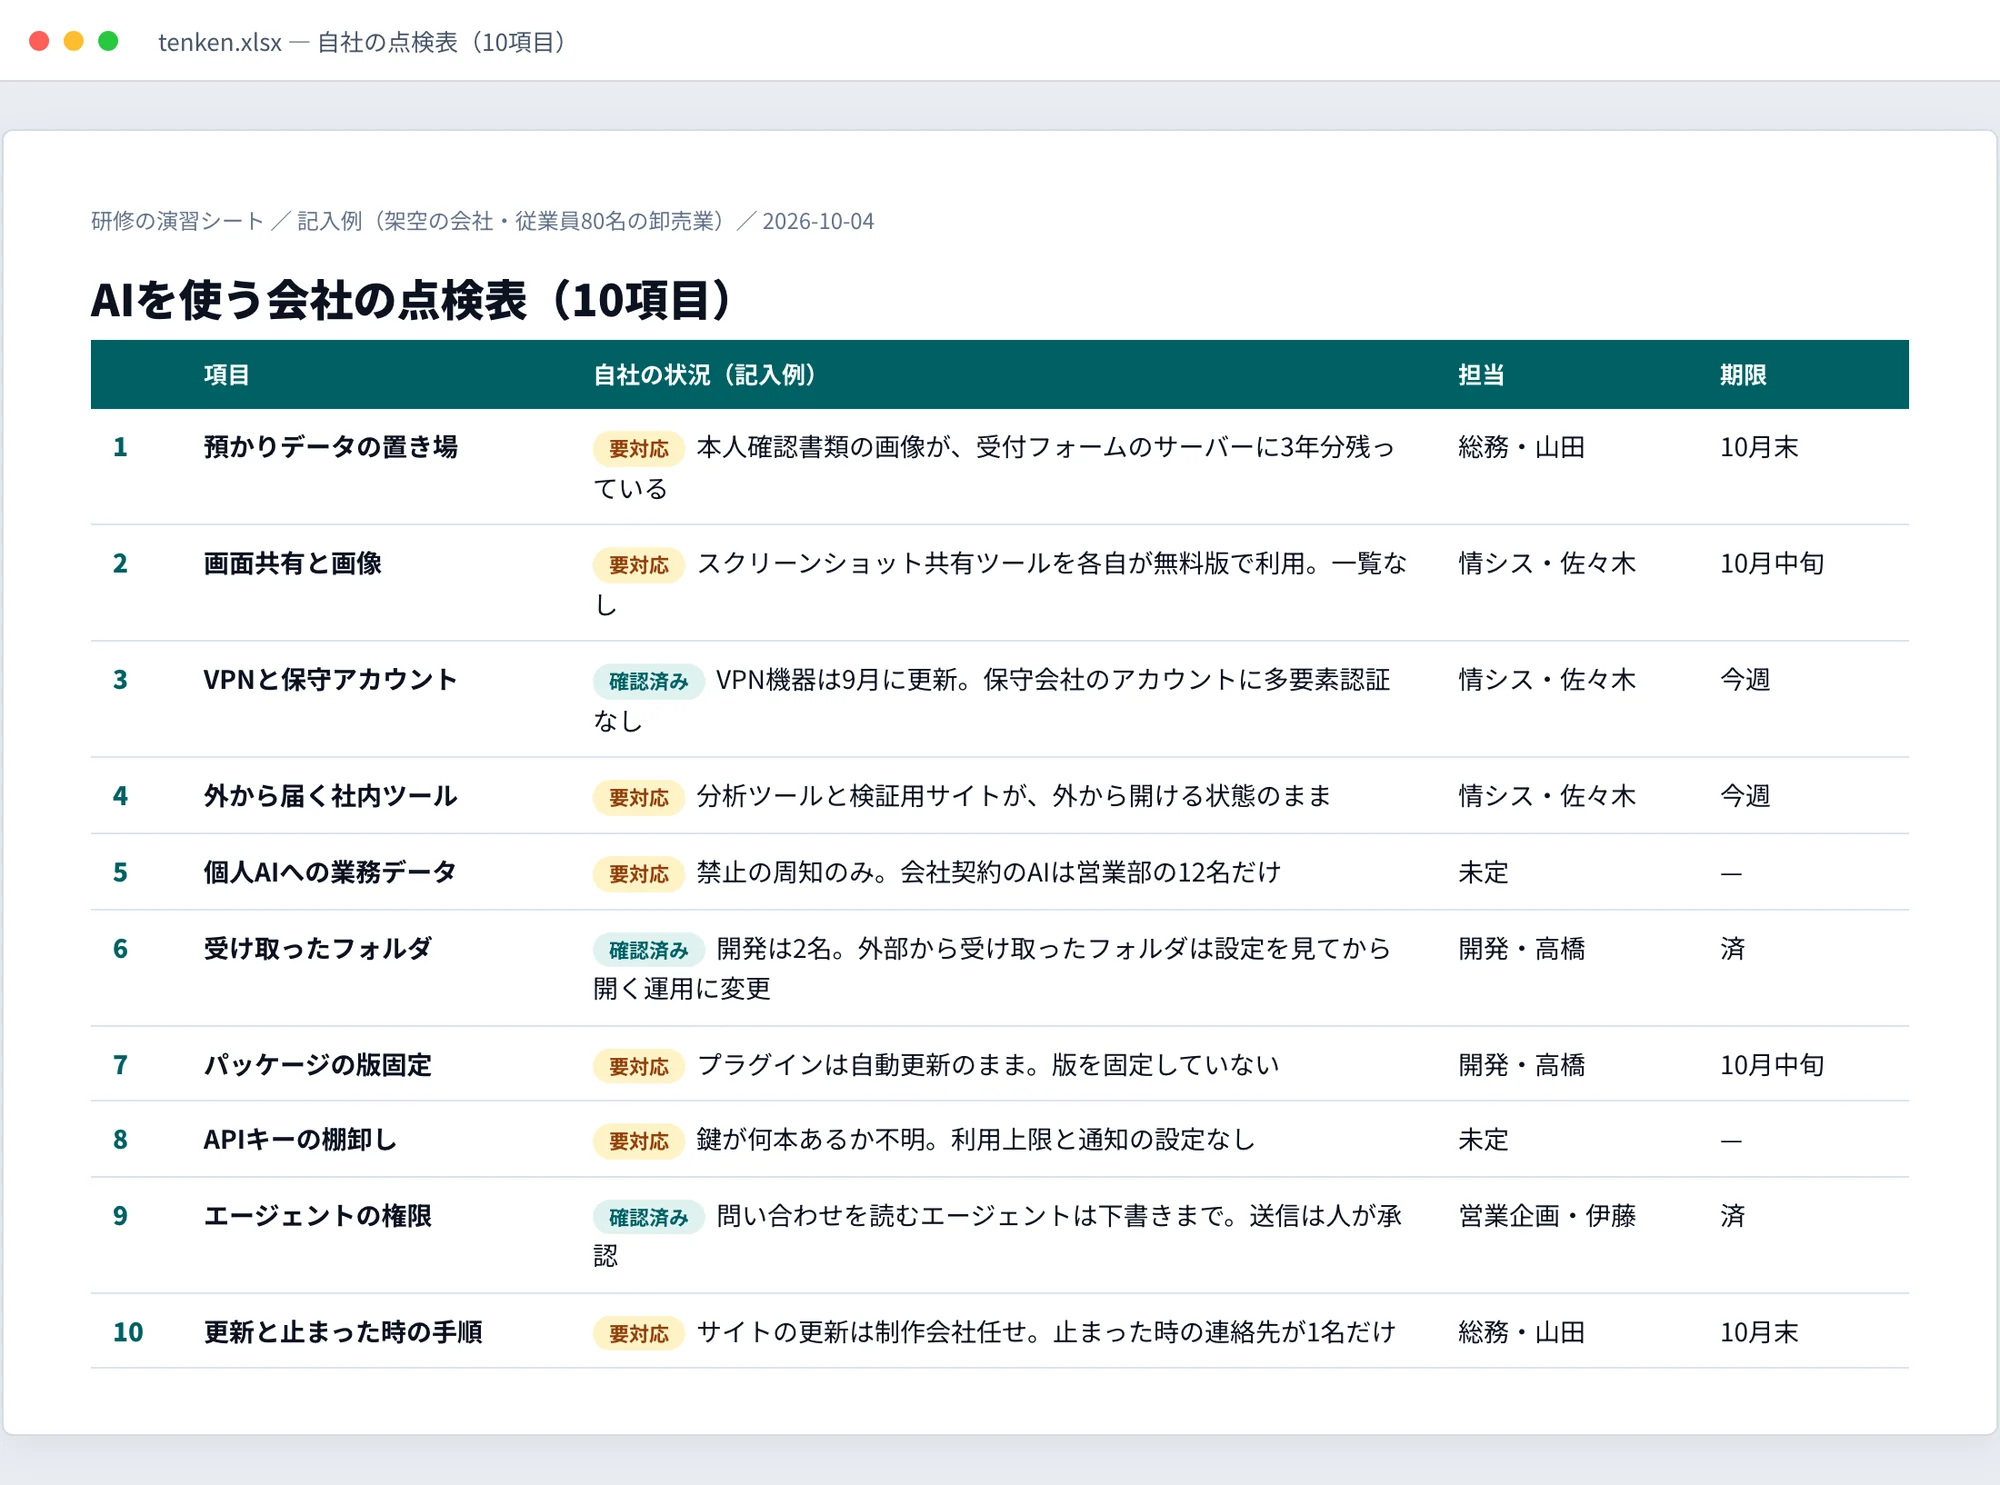The width and height of the screenshot is (2000, 1485).
Task: Click 営業企画・伊藤 assignee cell
Action: coord(1547,1216)
